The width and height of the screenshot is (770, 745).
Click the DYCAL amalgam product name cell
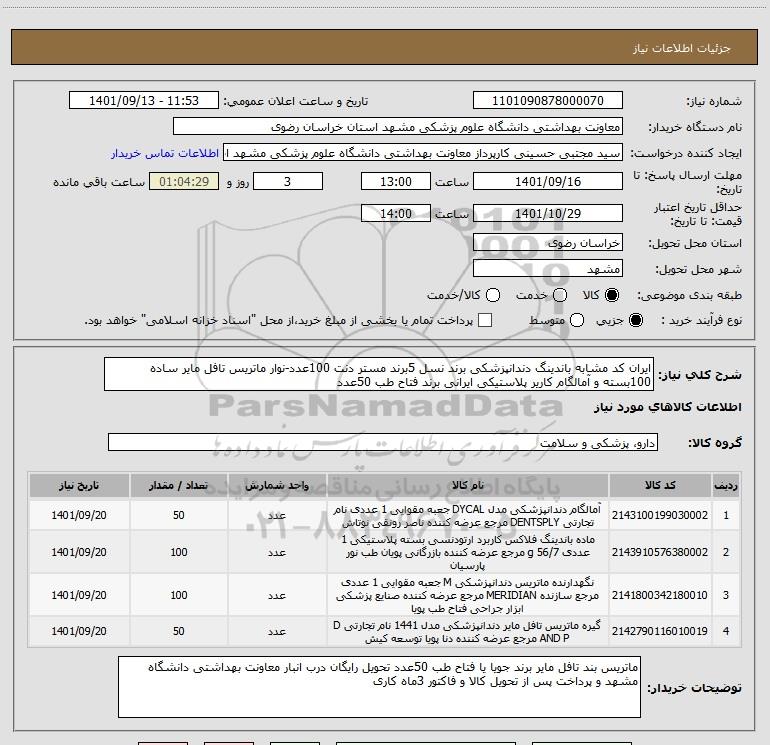point(468,515)
